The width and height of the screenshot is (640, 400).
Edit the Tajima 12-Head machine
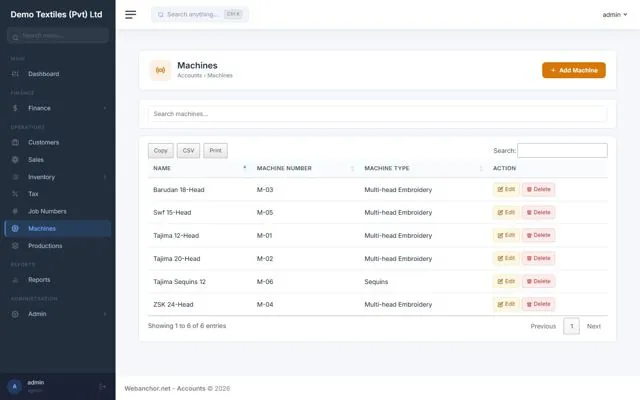point(506,235)
